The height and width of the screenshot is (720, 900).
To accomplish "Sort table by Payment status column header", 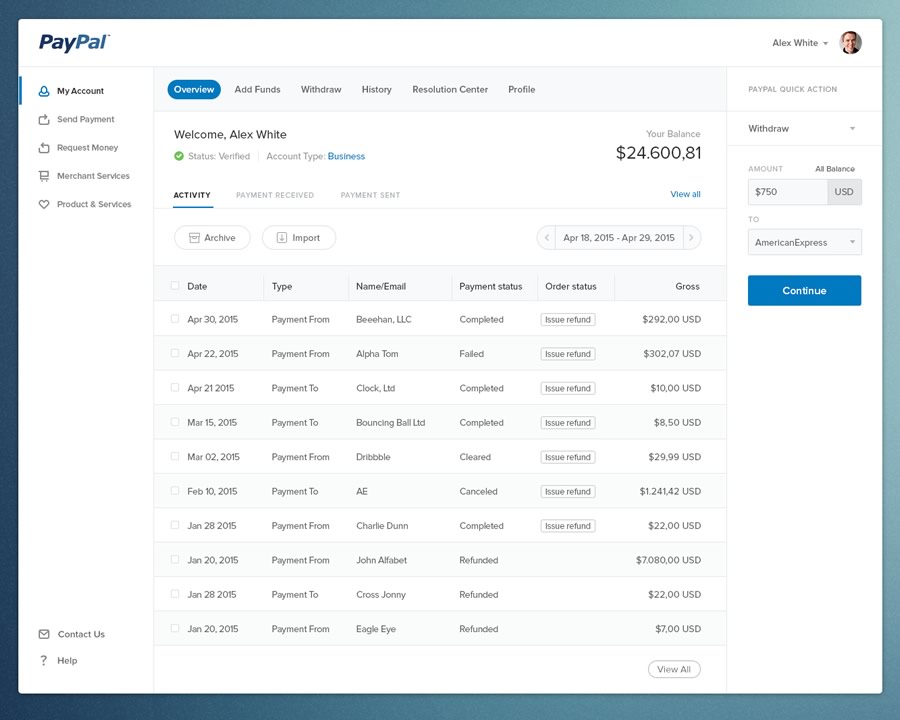I will coord(491,286).
